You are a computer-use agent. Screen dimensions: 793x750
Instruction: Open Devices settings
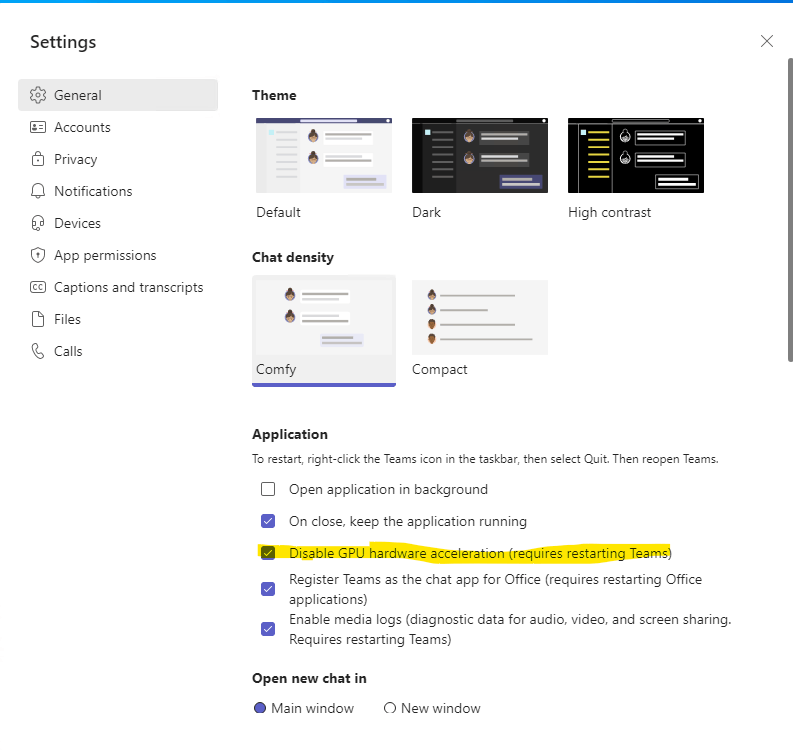118,223
